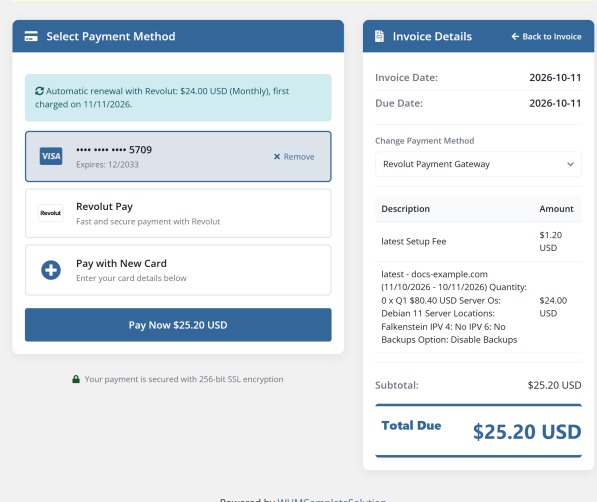Click the Change Payment Method label
Image resolution: width=597 pixels, height=502 pixels.
(425, 141)
